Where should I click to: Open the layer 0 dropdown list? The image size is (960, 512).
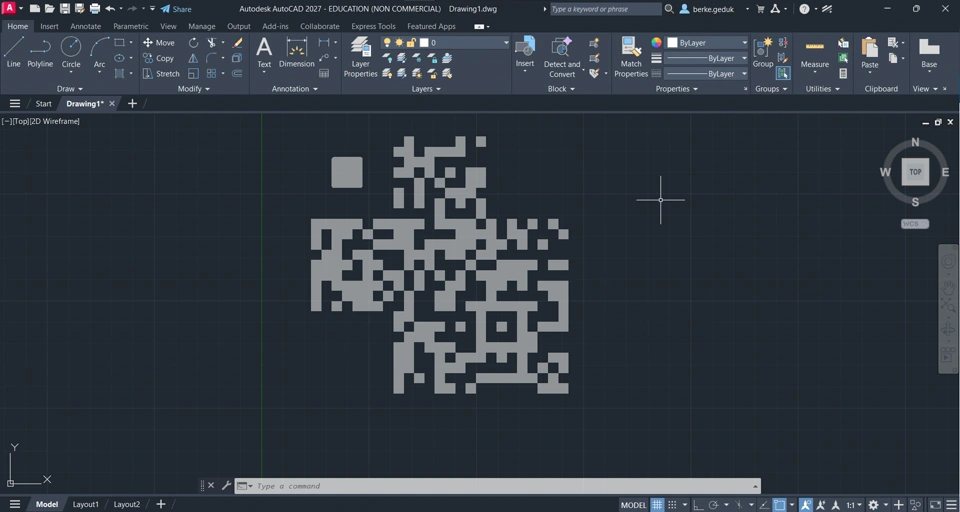point(445,43)
